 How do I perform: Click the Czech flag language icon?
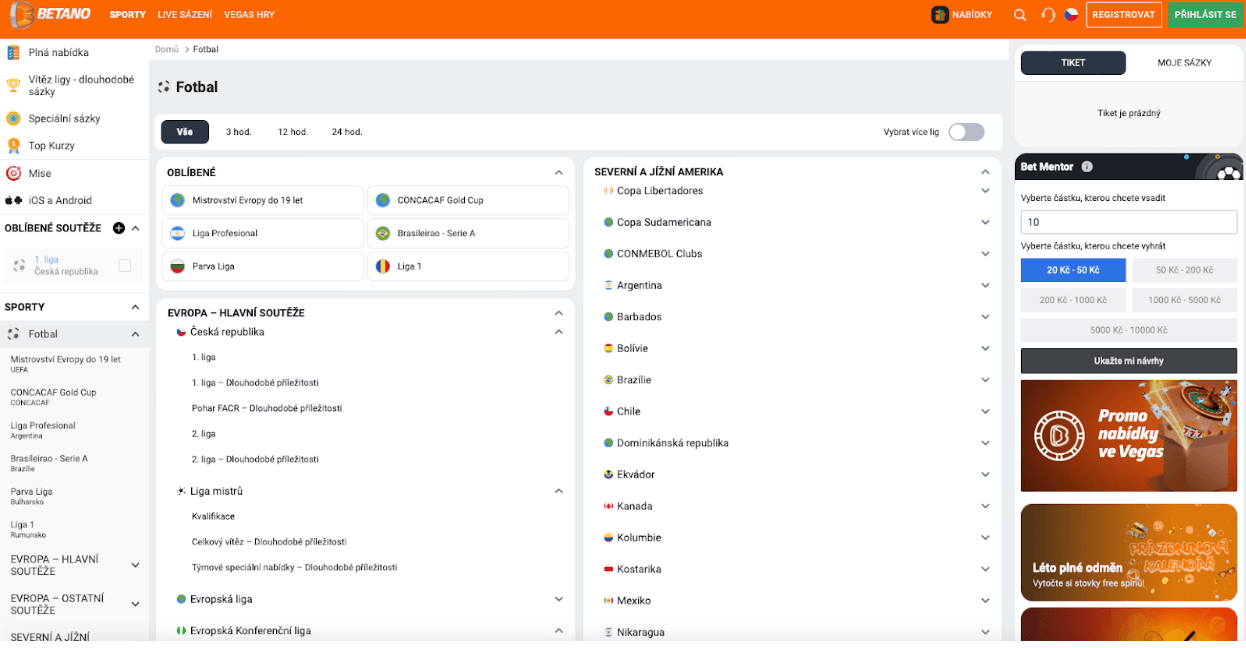(x=1071, y=15)
